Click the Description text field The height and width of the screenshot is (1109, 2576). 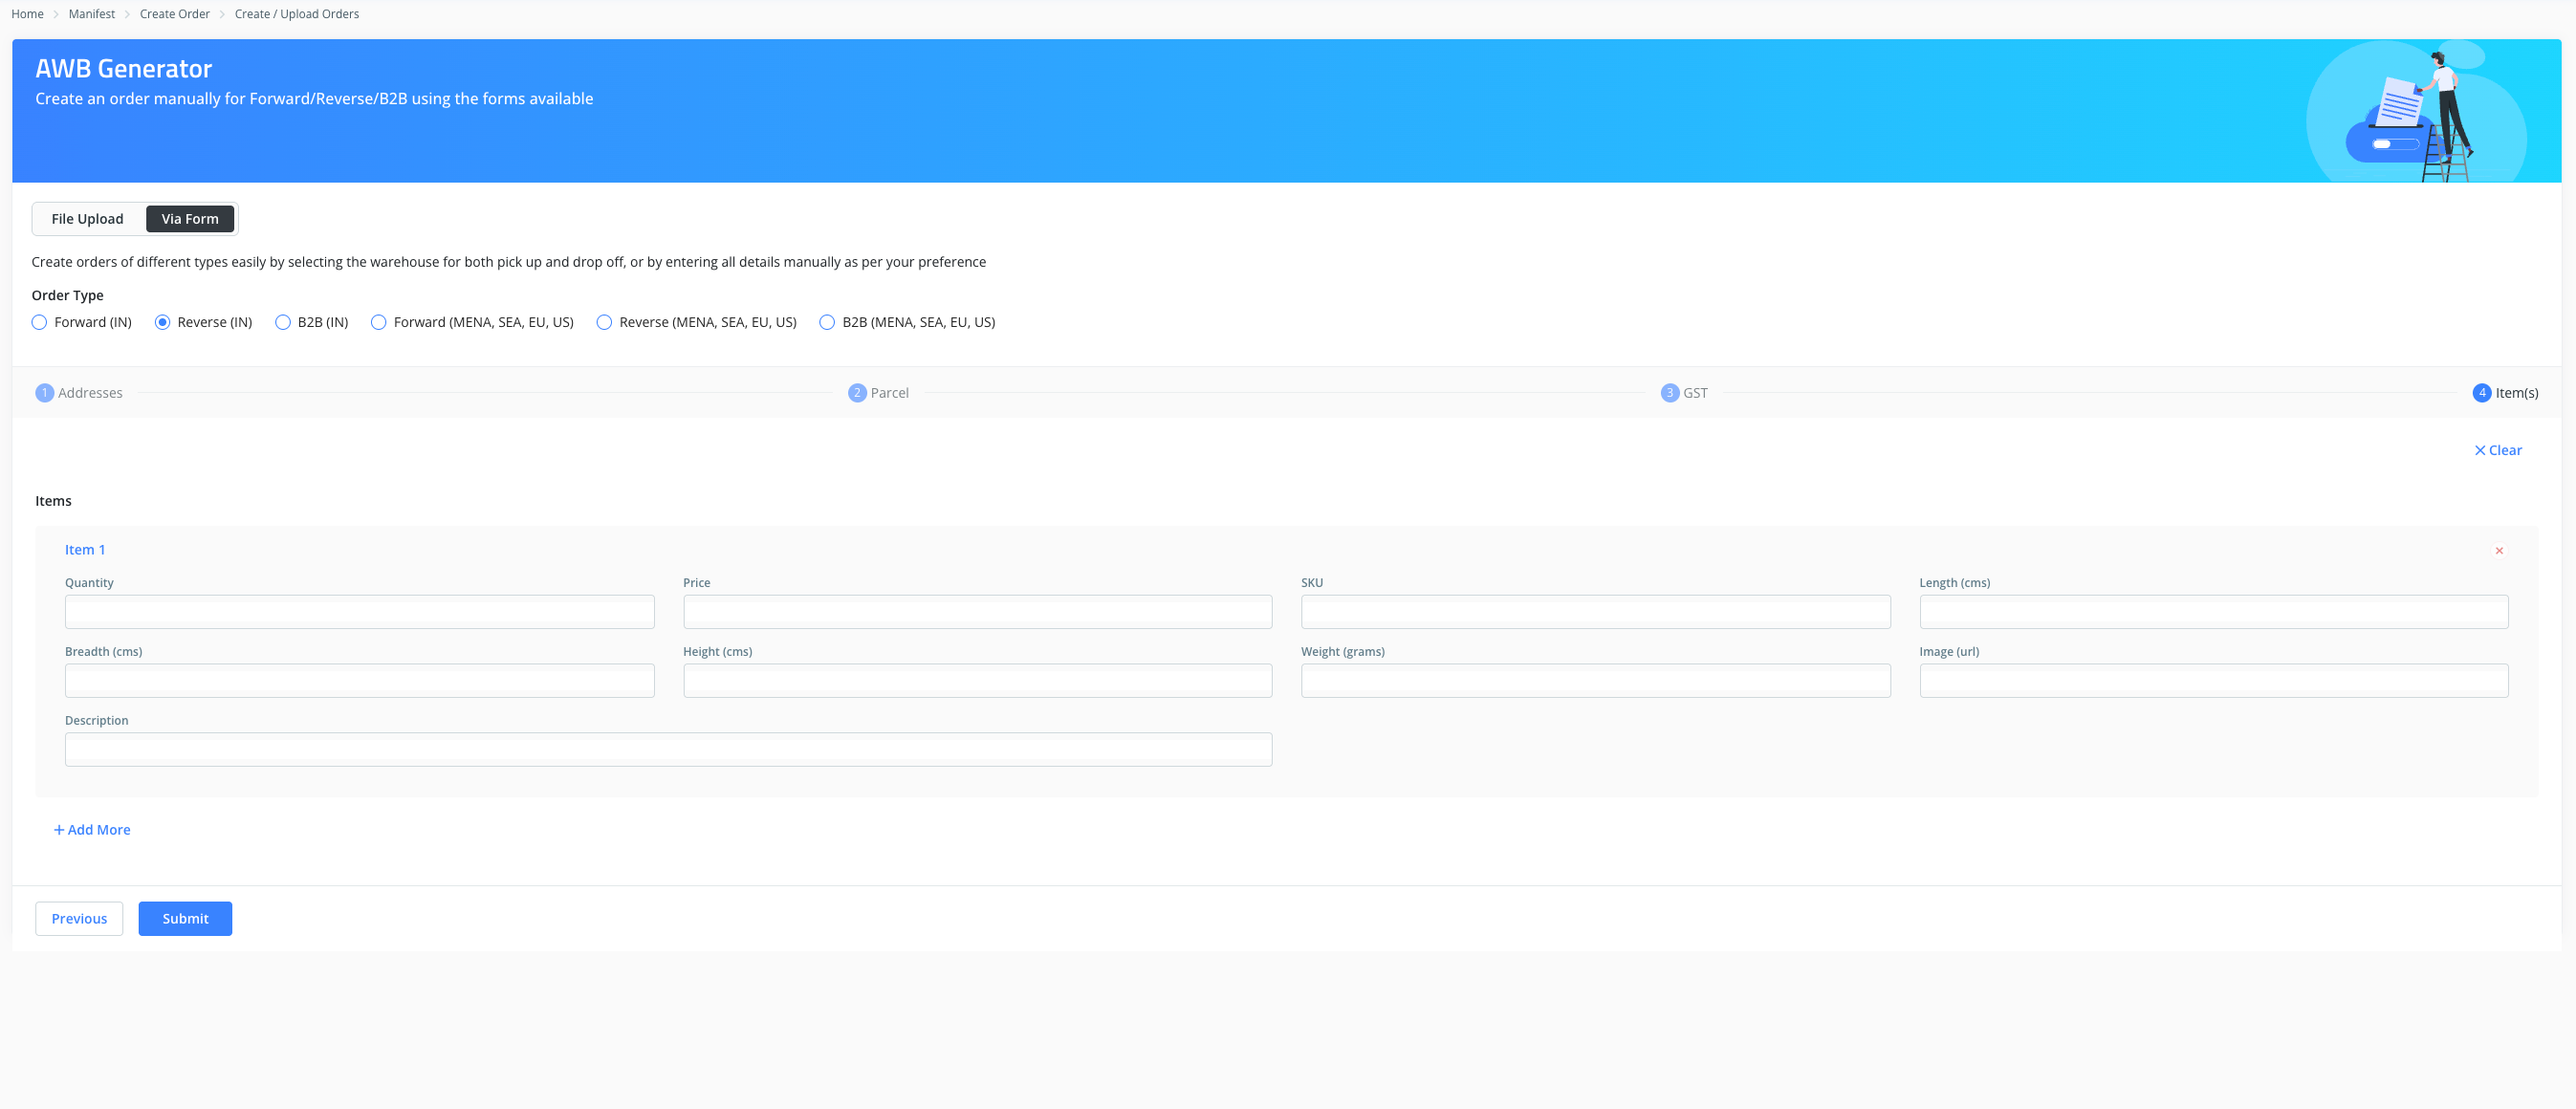point(668,750)
